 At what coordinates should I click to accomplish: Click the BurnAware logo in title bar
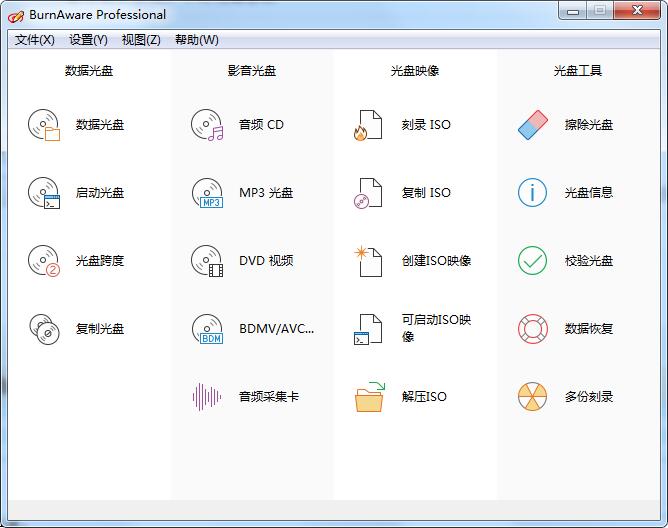click(x=16, y=16)
